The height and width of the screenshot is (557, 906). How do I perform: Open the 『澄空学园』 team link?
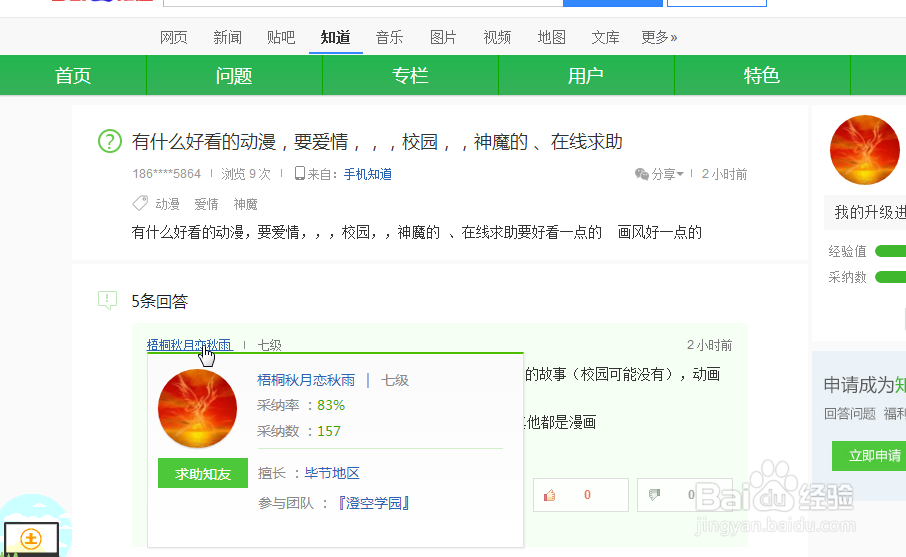pos(373,503)
